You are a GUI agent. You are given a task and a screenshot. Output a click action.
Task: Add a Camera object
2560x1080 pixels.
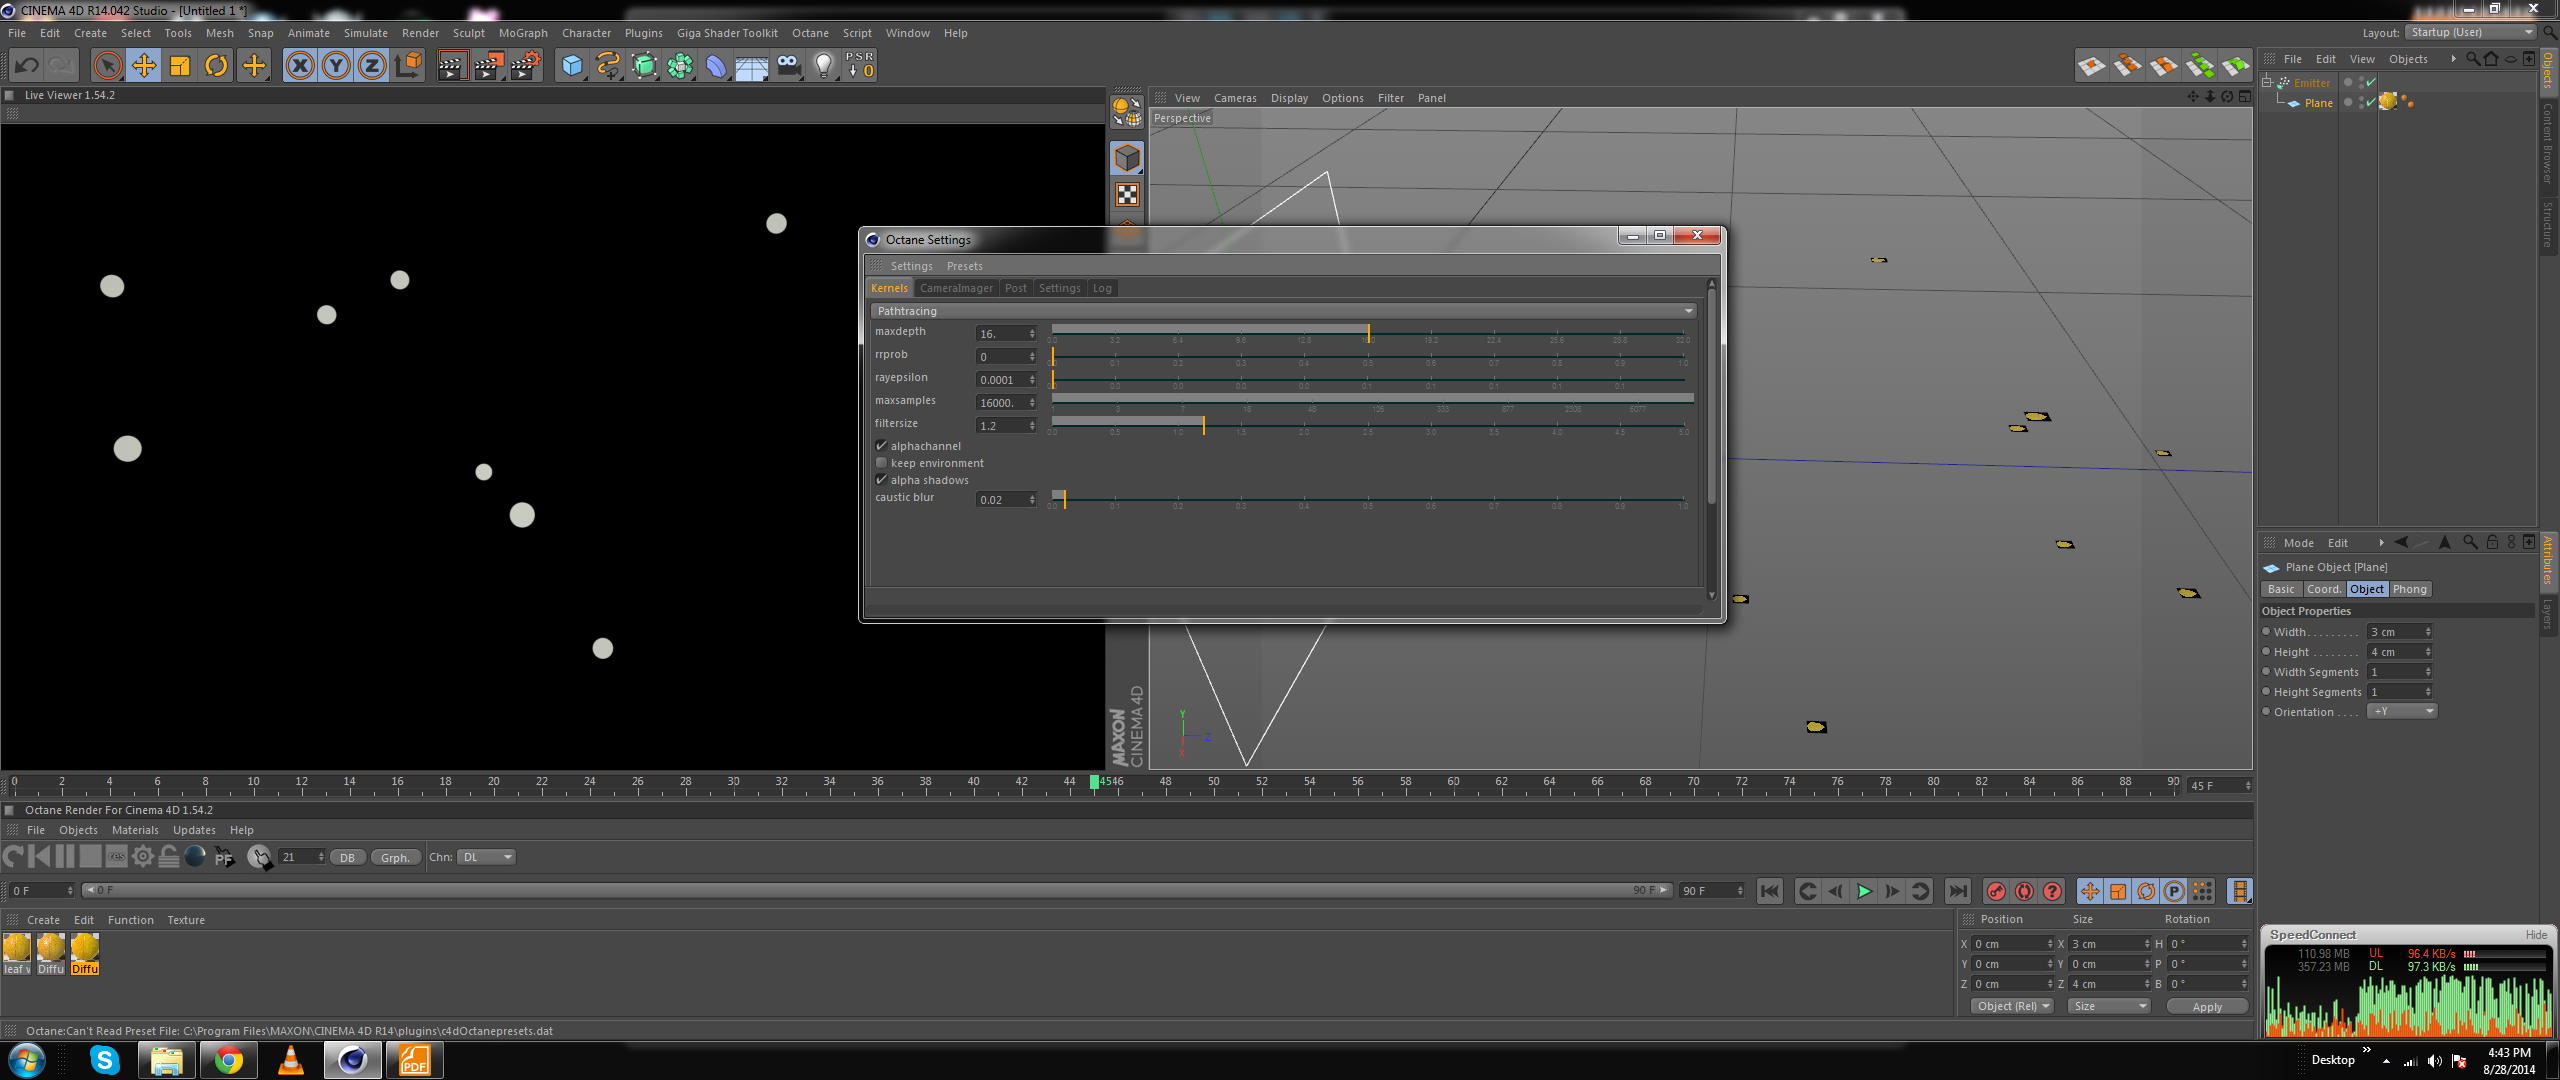pos(788,66)
